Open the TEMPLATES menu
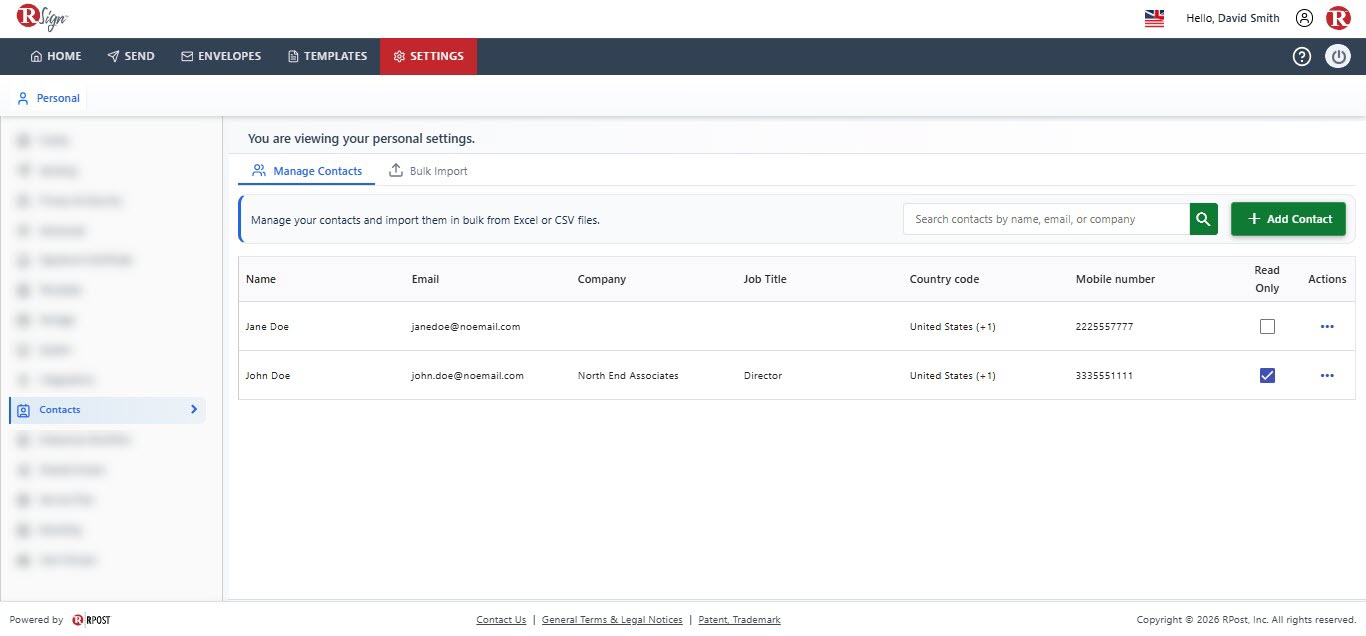The height and width of the screenshot is (636, 1366). click(x=327, y=56)
